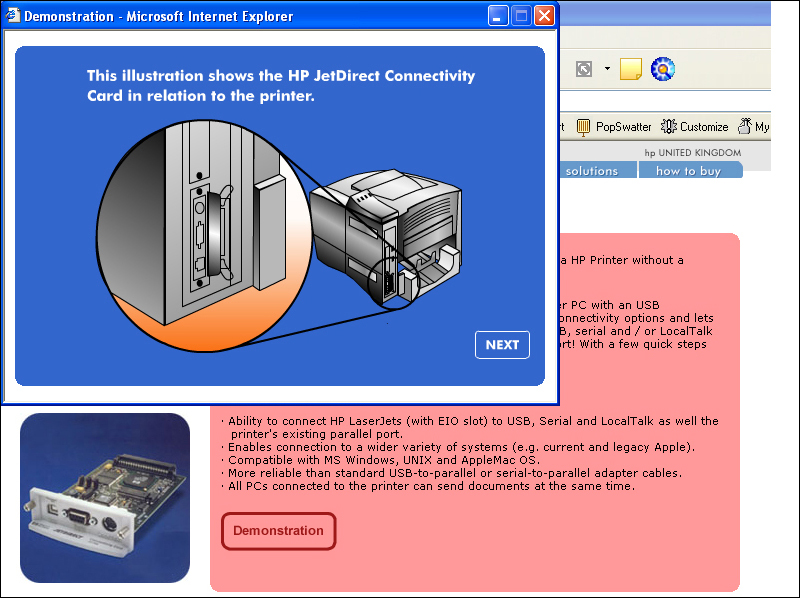Click the PopSwatter toolbar icon
This screenshot has height=598, width=800.
pyautogui.click(x=583, y=127)
